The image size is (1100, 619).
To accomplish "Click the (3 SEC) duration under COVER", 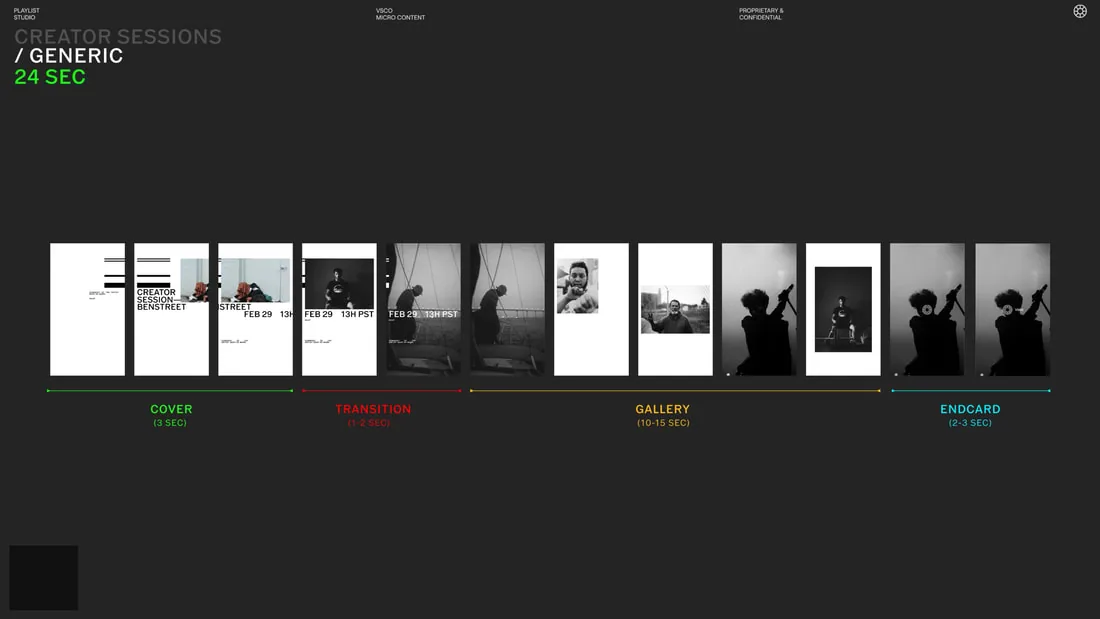I will [x=170, y=423].
